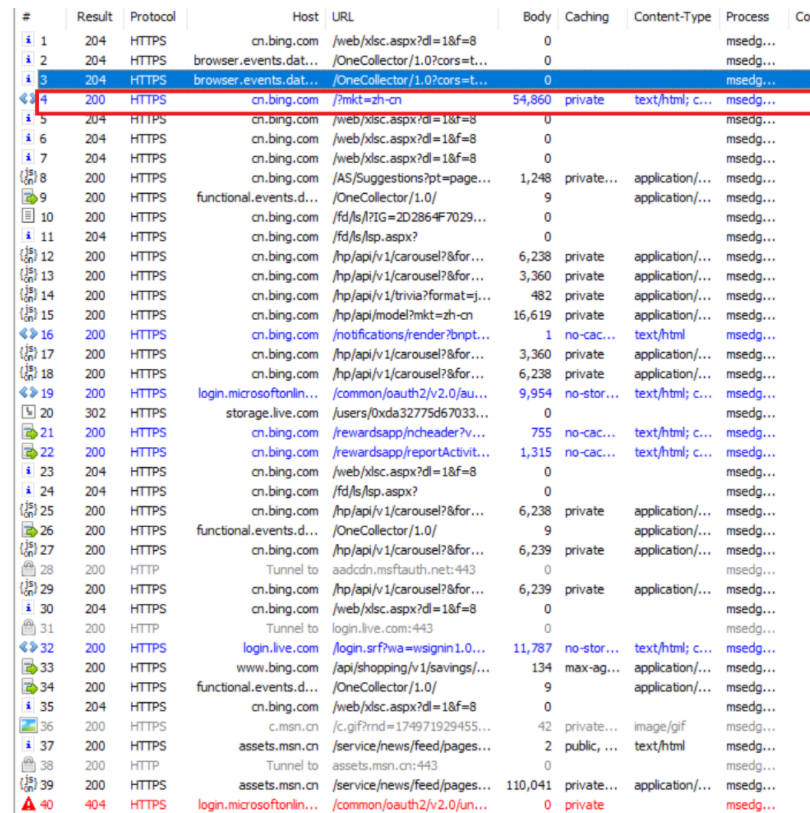Click the green arrow POST icon of session 9
The height and width of the screenshot is (813, 810).
[x=29, y=197]
